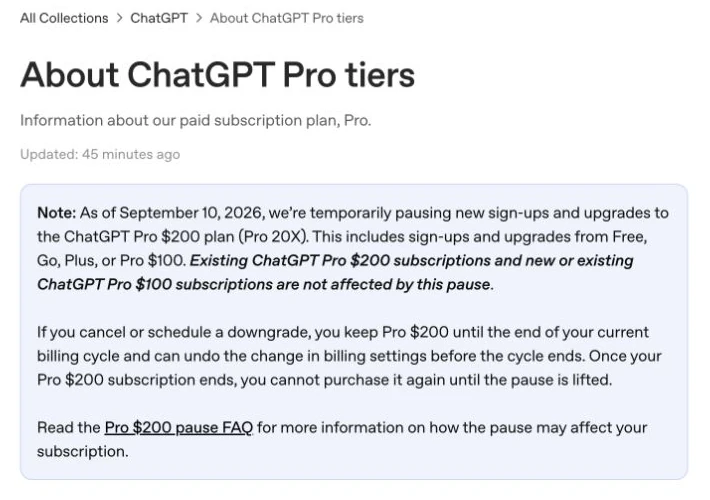Click the final word 'subscription.' in the note
710x500 pixels.
tap(83, 452)
